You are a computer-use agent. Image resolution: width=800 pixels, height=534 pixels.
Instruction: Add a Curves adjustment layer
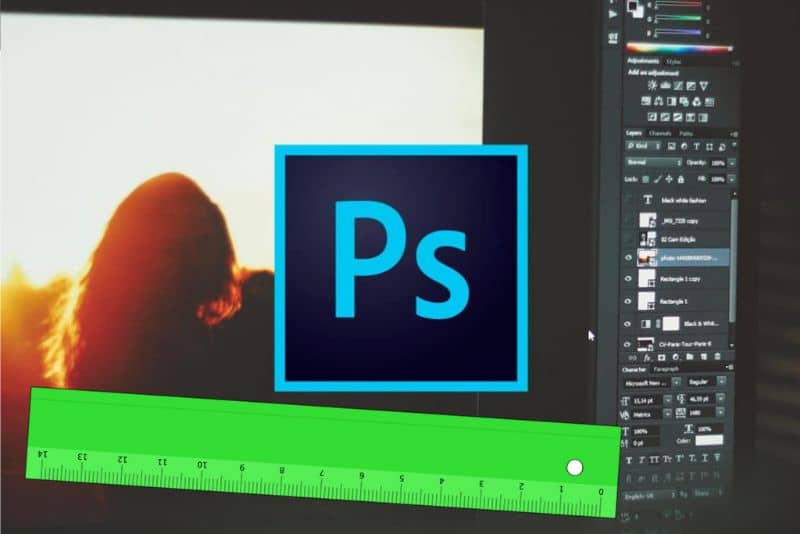(x=678, y=86)
